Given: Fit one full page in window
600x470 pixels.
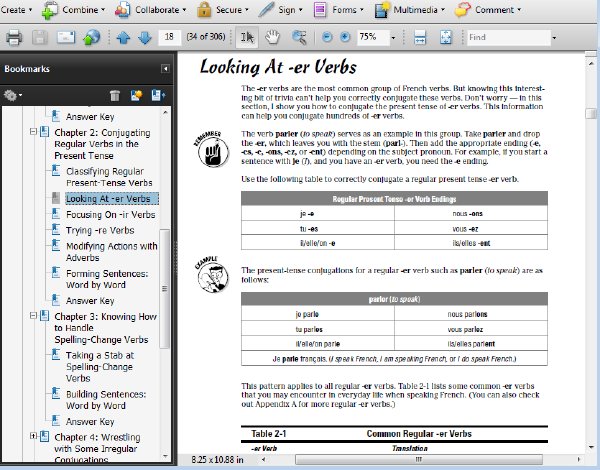Looking at the screenshot, I should tap(446, 37).
